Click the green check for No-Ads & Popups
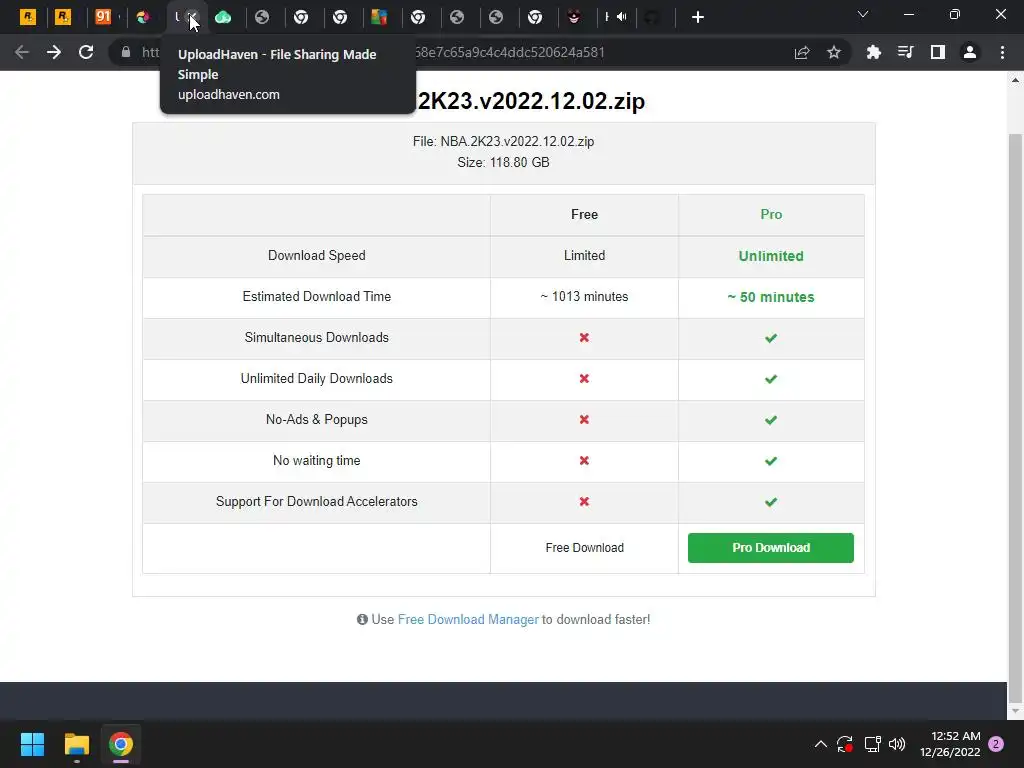 point(771,421)
